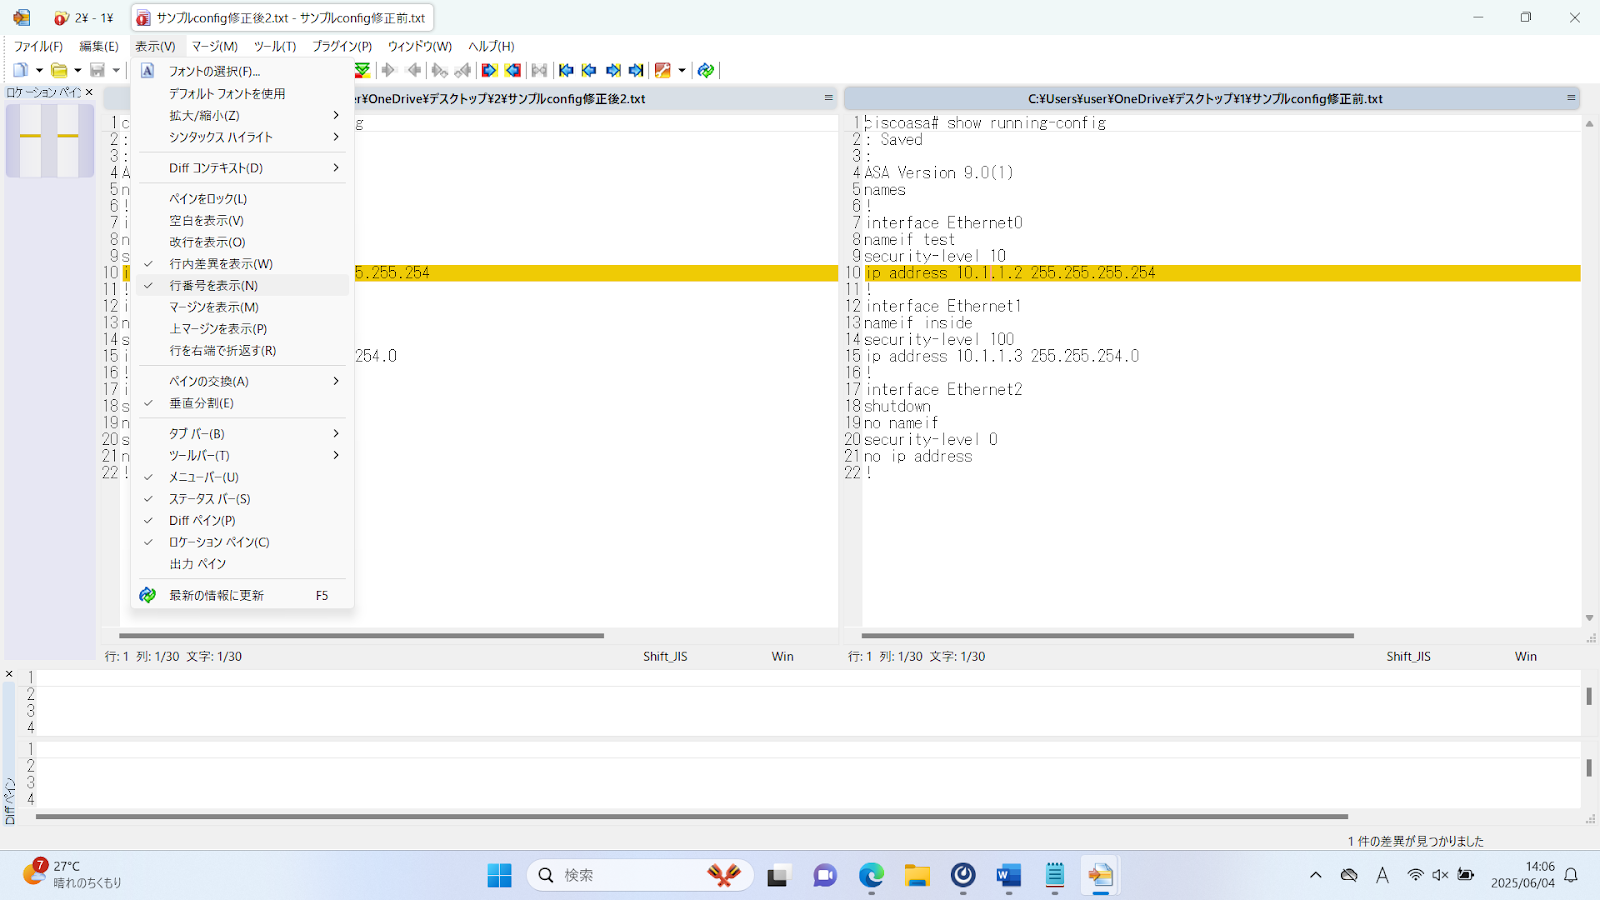Expand the タブ バー(B) submenu

(242, 433)
